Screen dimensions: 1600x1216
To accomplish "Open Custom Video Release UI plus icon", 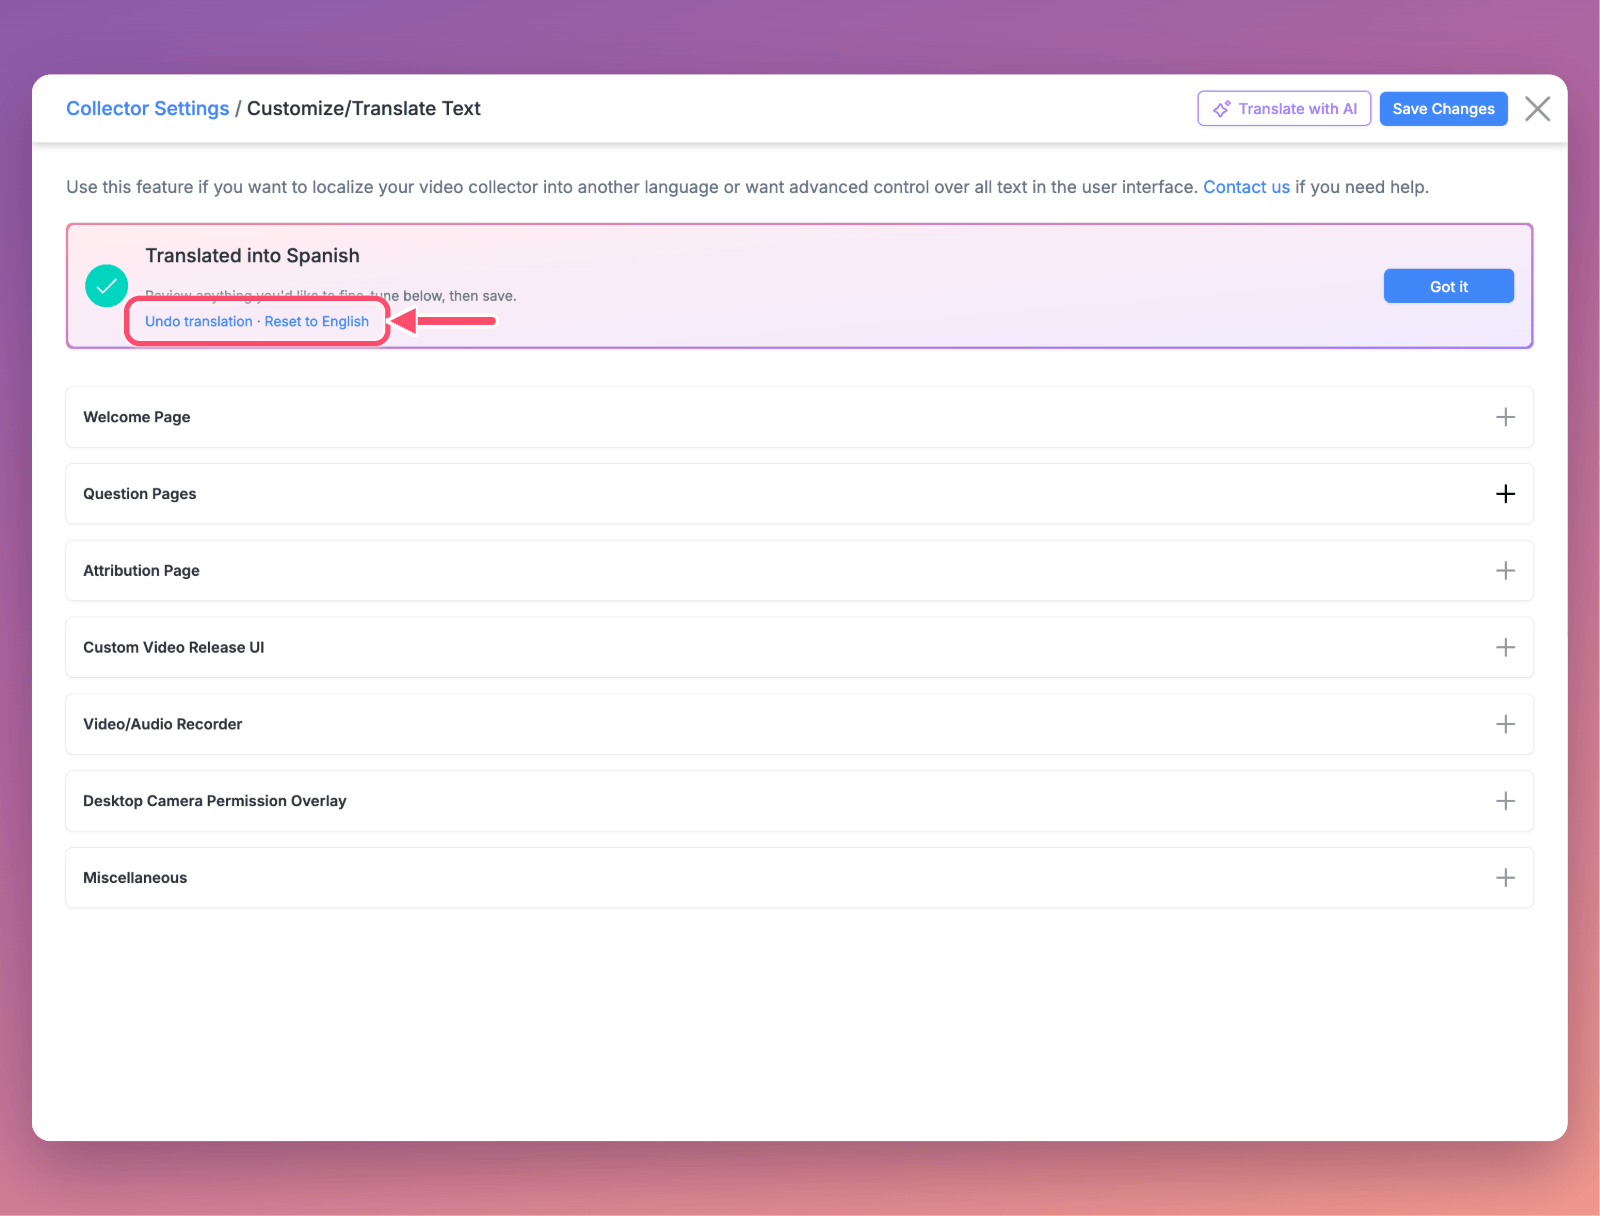I will [x=1505, y=647].
